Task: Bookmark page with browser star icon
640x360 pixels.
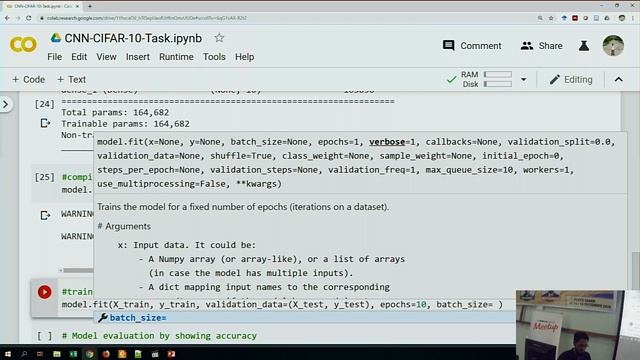Action: [551, 18]
